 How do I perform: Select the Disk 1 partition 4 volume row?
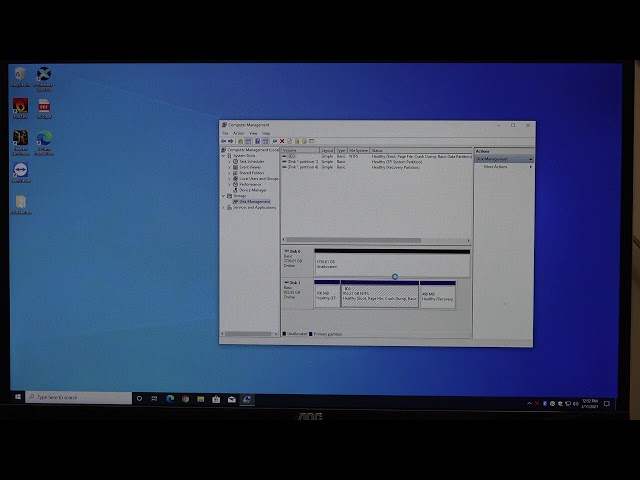click(x=376, y=167)
